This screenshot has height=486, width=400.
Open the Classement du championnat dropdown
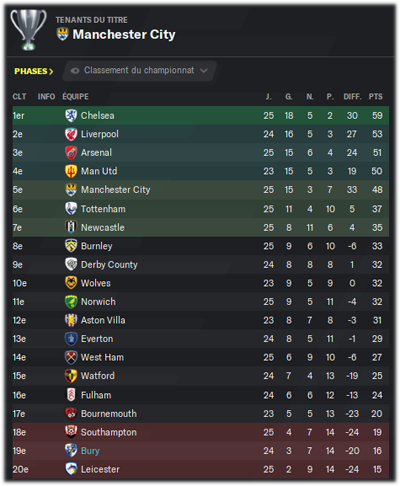[x=139, y=71]
